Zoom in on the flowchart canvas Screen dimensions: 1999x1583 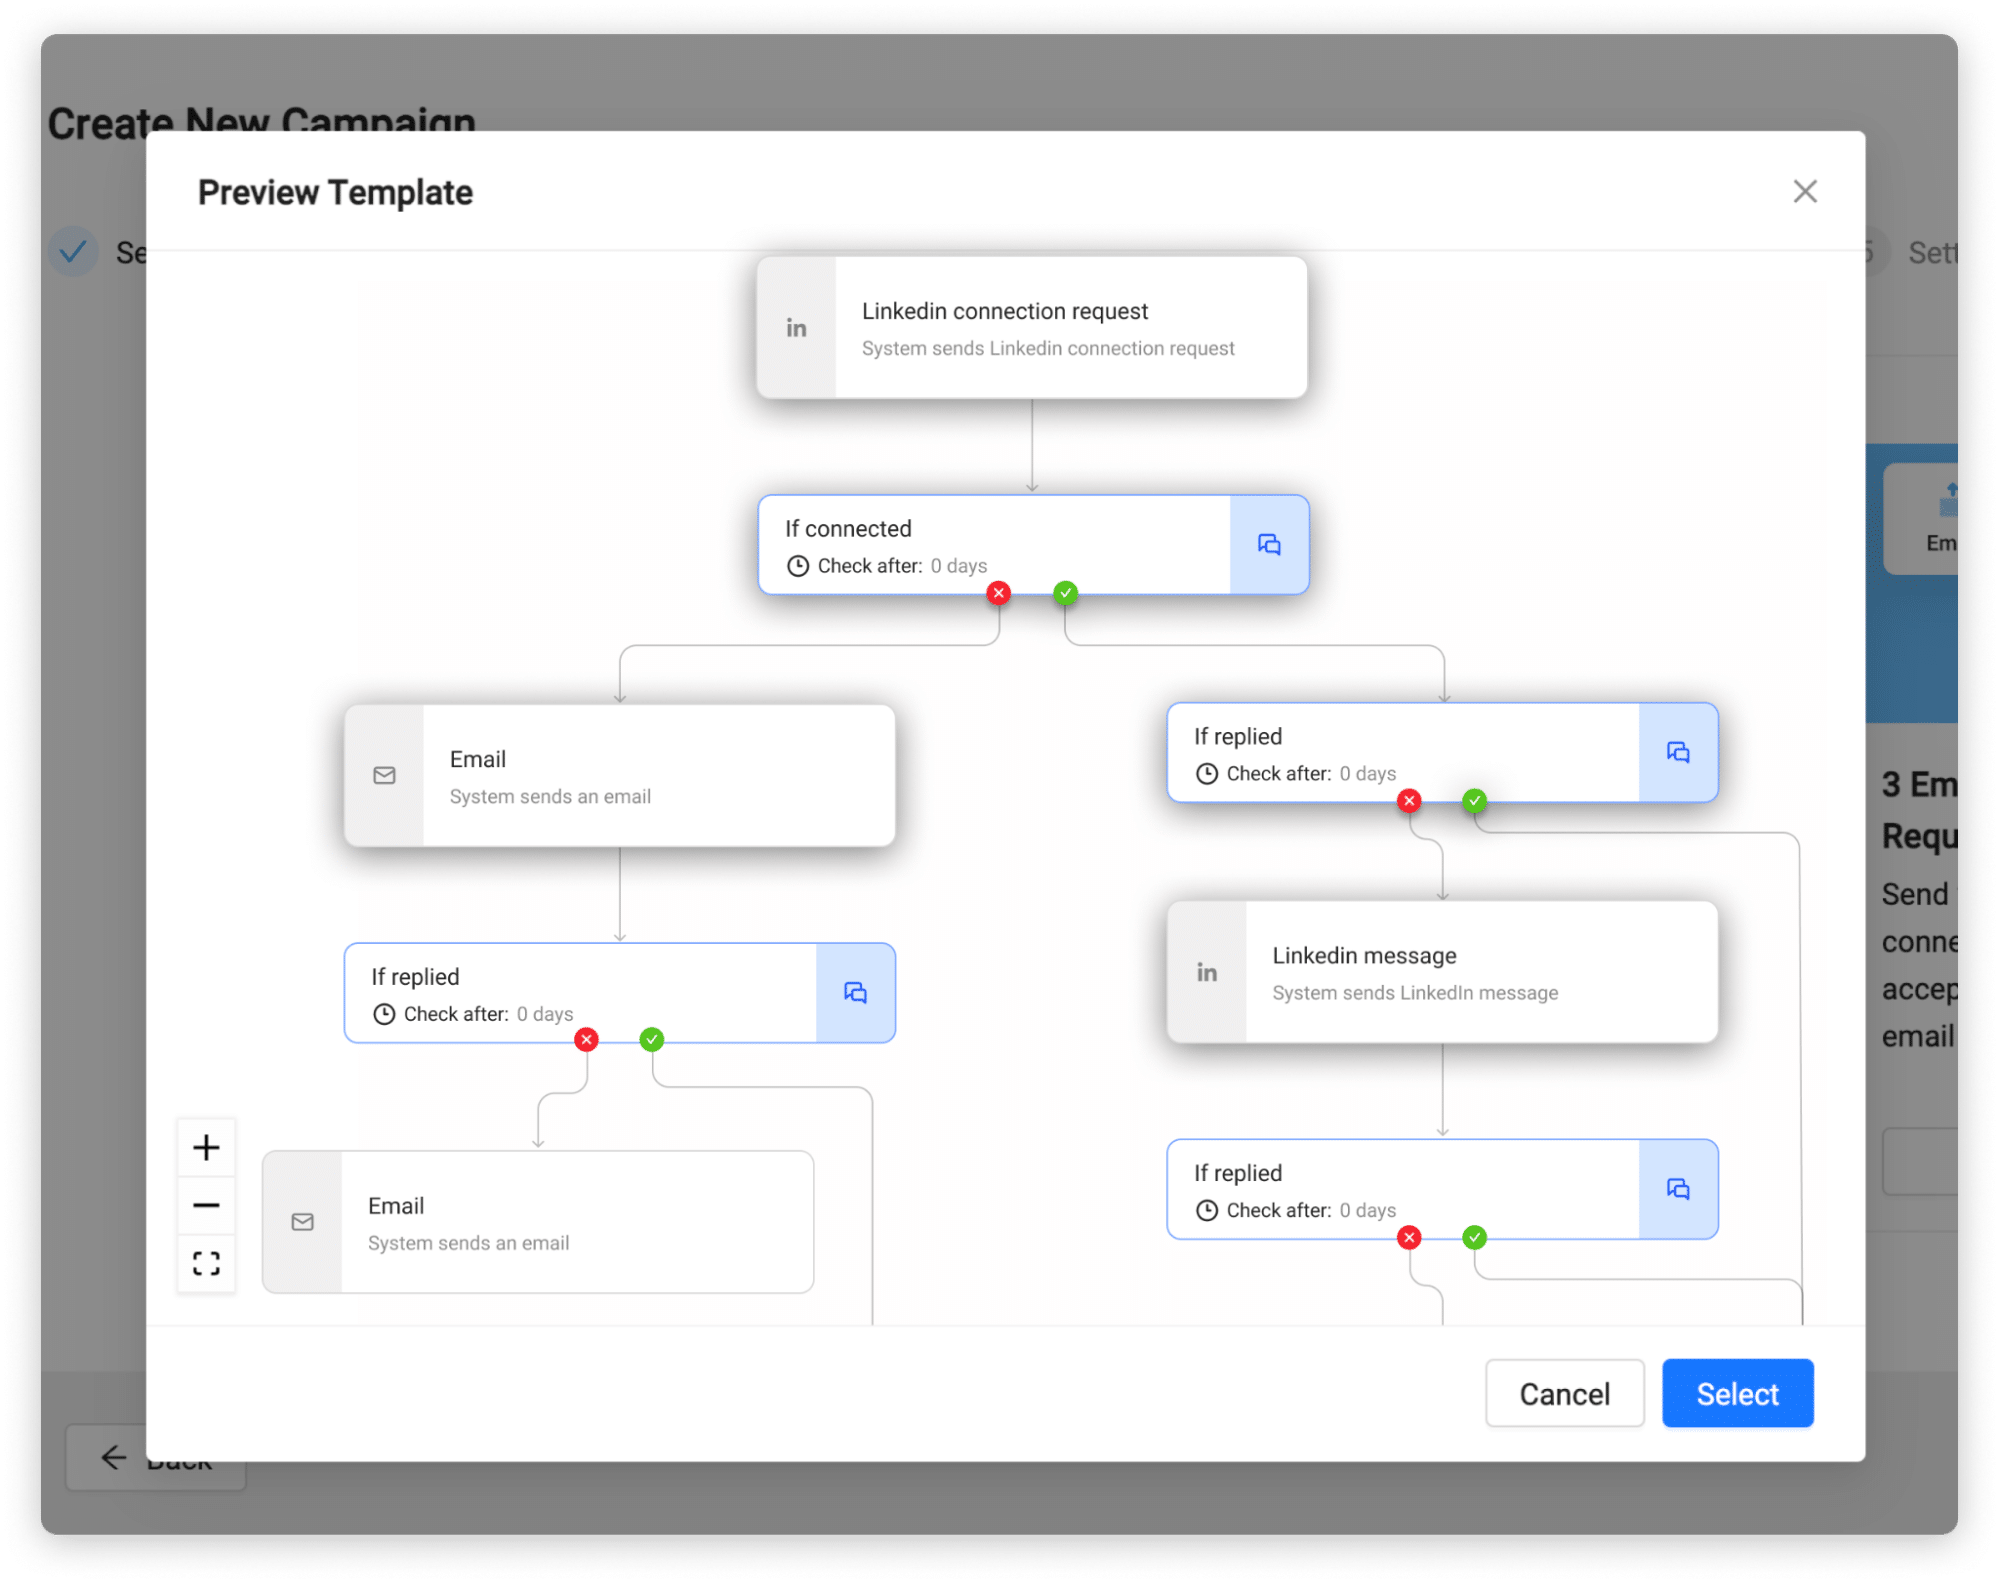tap(206, 1147)
